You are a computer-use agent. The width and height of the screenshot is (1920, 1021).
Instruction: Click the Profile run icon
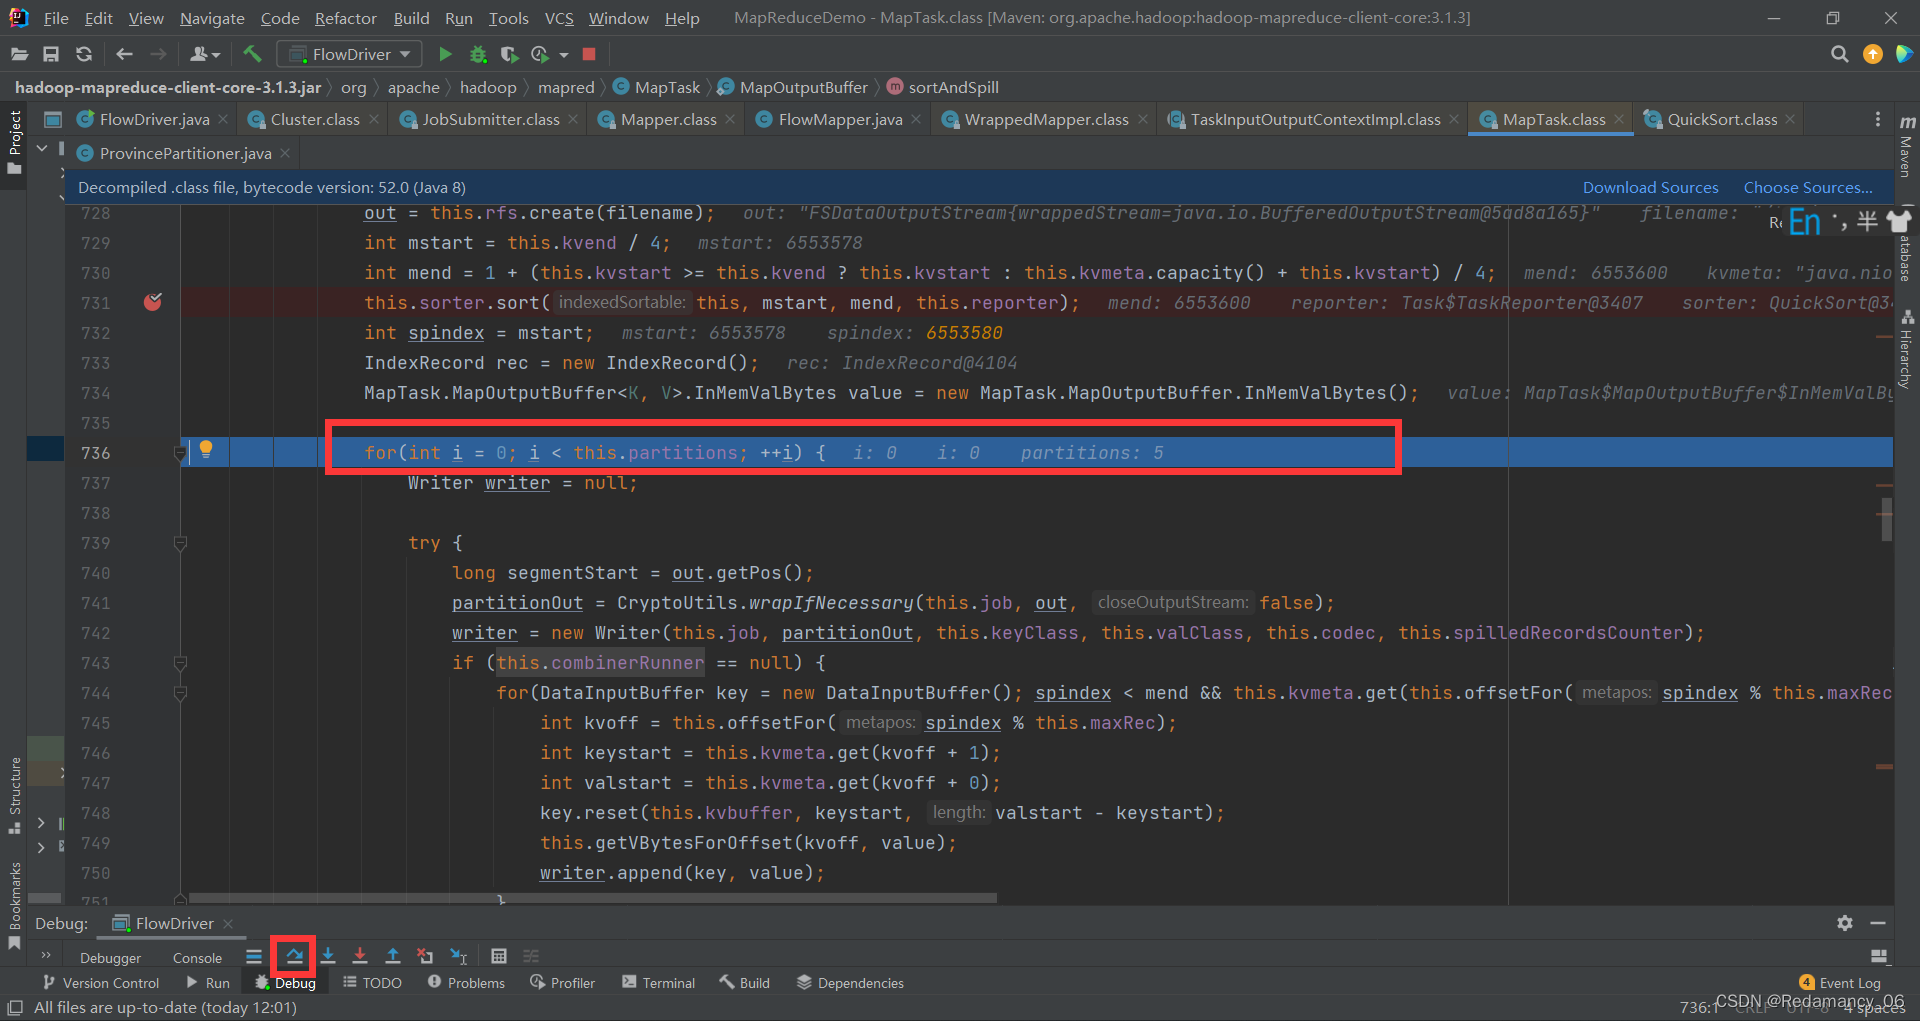click(x=540, y=54)
